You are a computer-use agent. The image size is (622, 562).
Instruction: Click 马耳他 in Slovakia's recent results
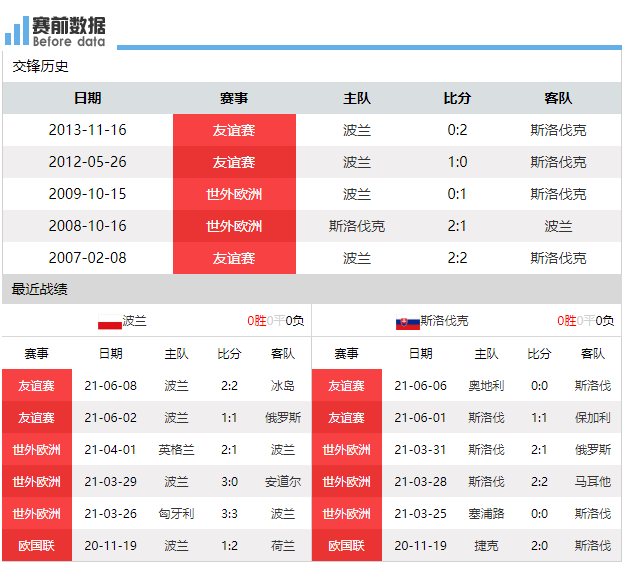593,482
